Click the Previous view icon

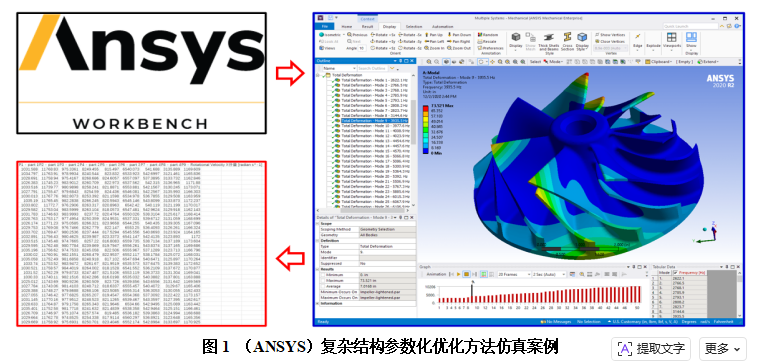[349, 35]
